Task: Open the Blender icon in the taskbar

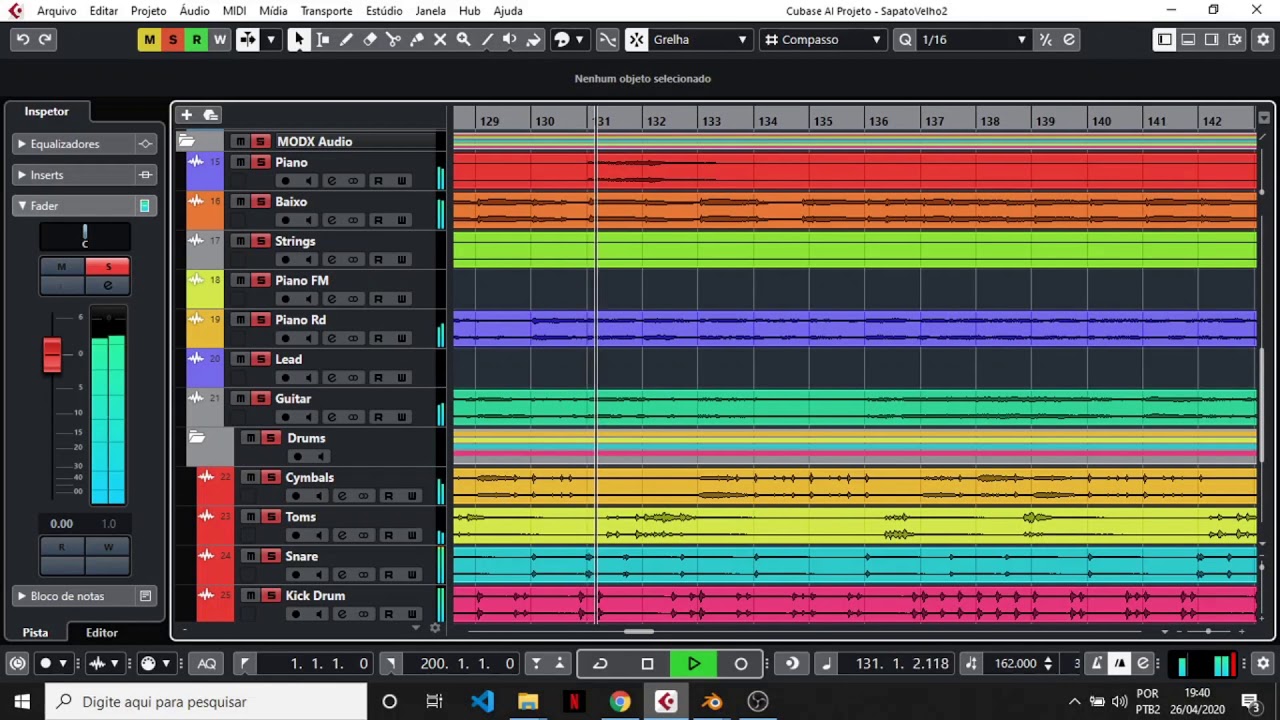Action: (x=712, y=702)
